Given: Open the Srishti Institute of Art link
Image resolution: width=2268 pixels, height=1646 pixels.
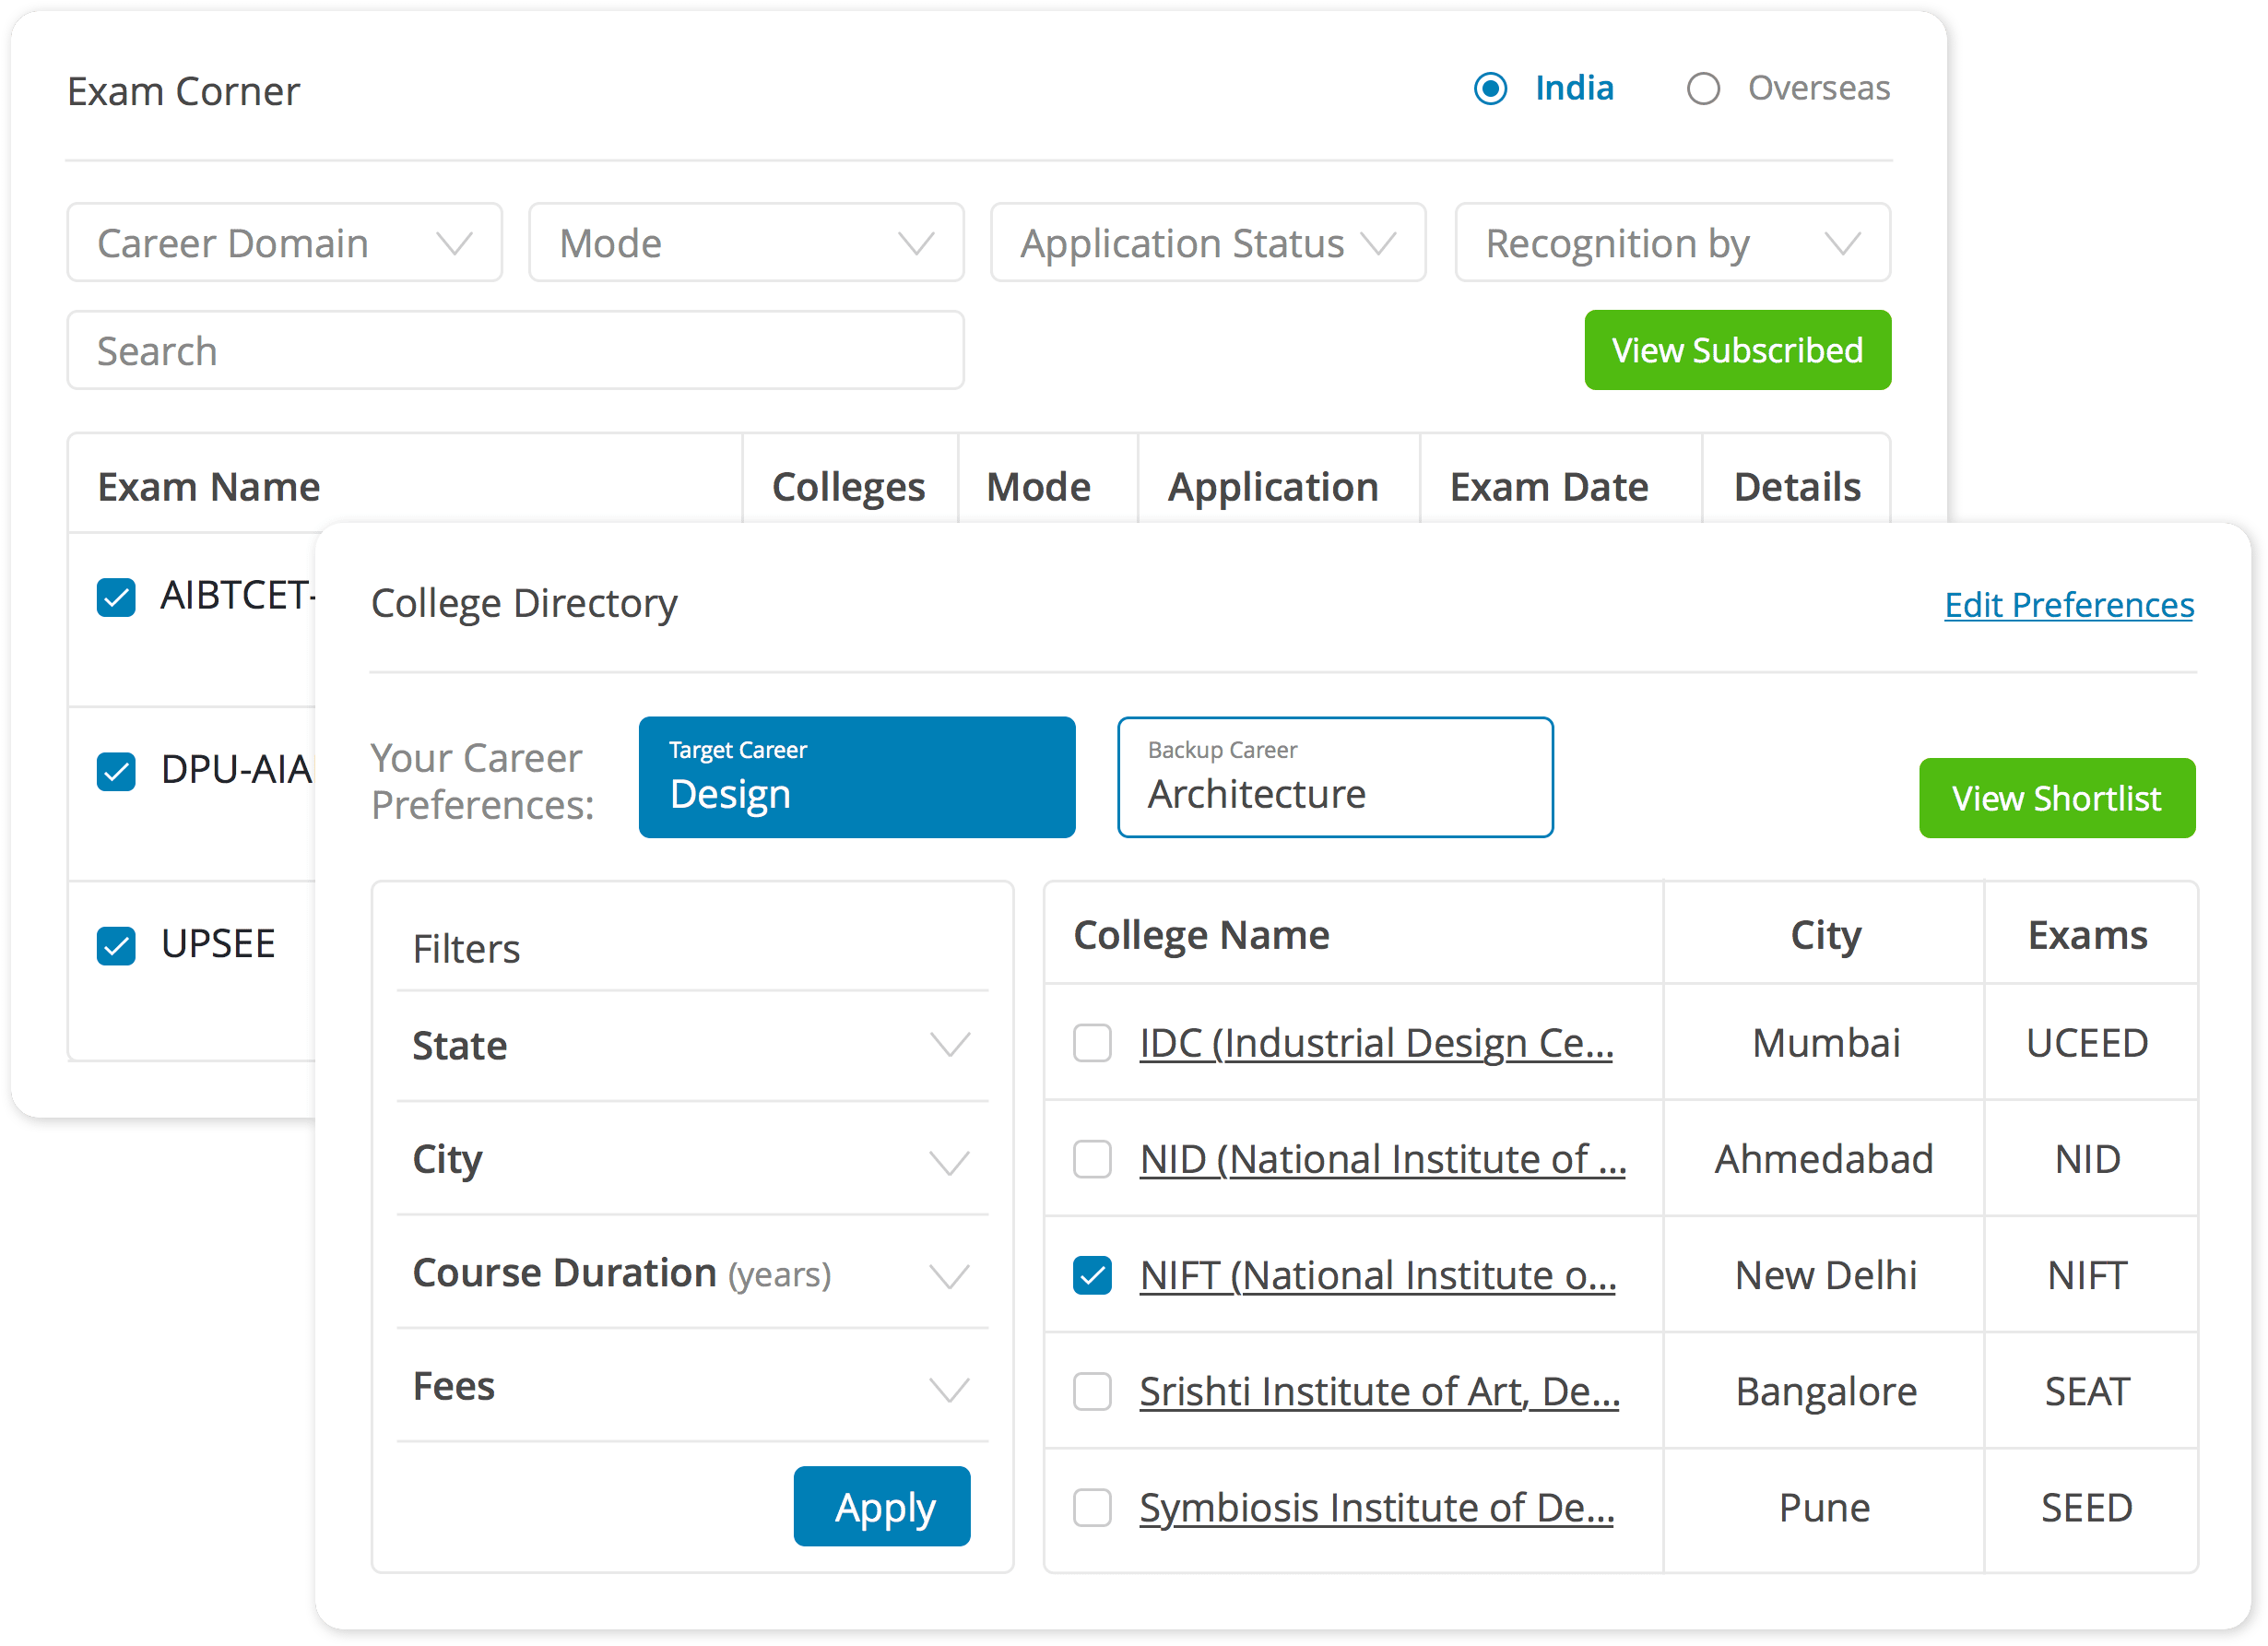Looking at the screenshot, I should tap(1378, 1391).
